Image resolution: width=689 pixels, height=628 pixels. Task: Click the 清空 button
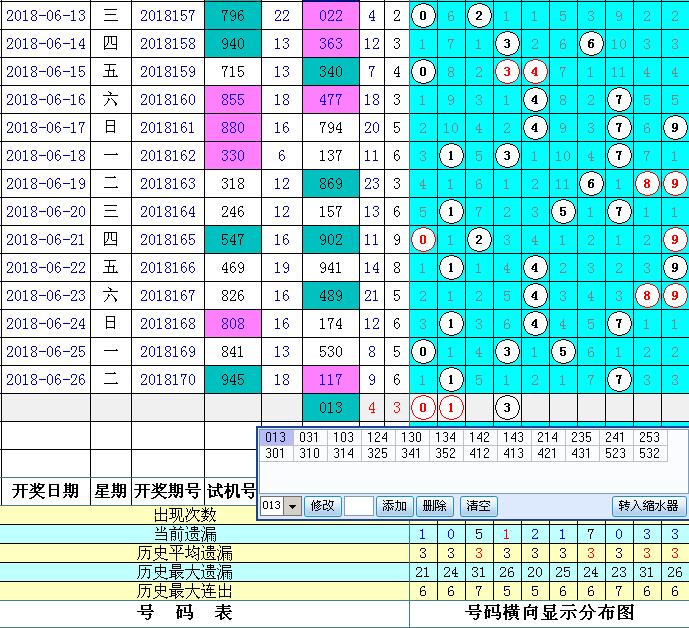(478, 506)
